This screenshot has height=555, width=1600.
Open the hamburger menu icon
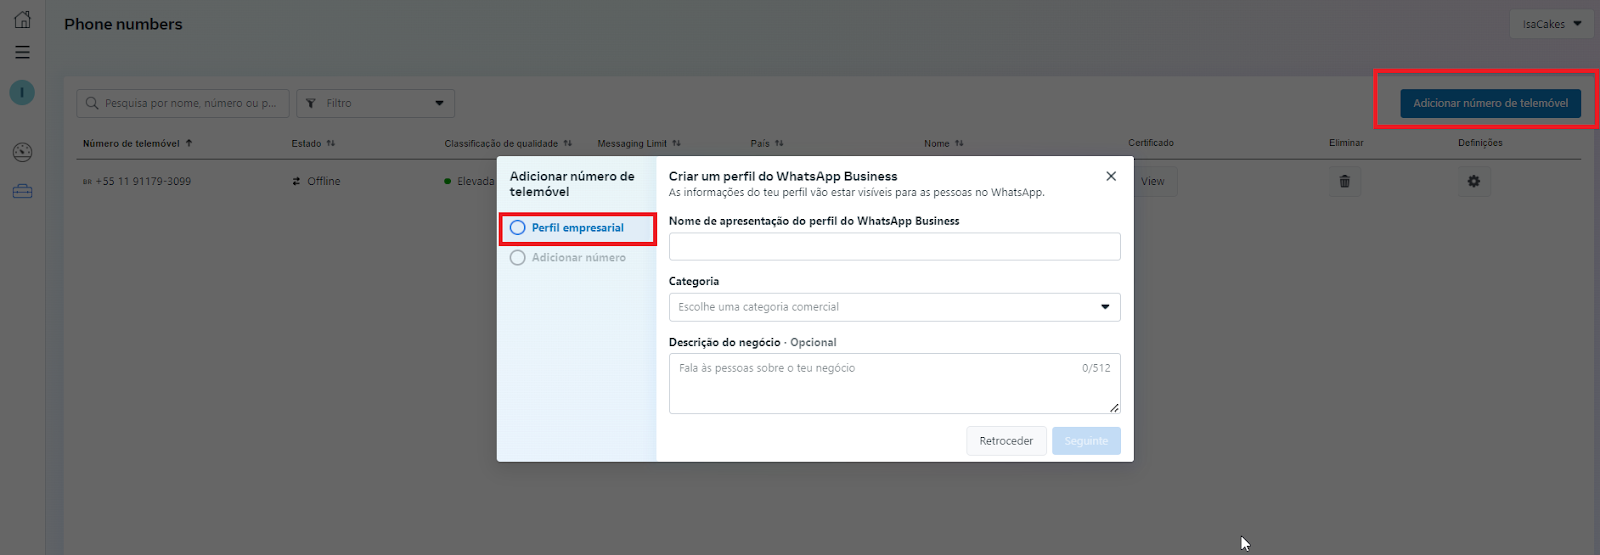(22, 52)
